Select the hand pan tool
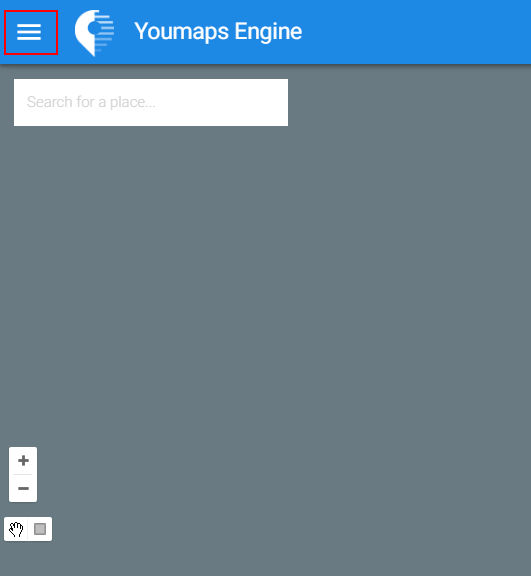Screen dimensions: 531x576 click(16, 529)
